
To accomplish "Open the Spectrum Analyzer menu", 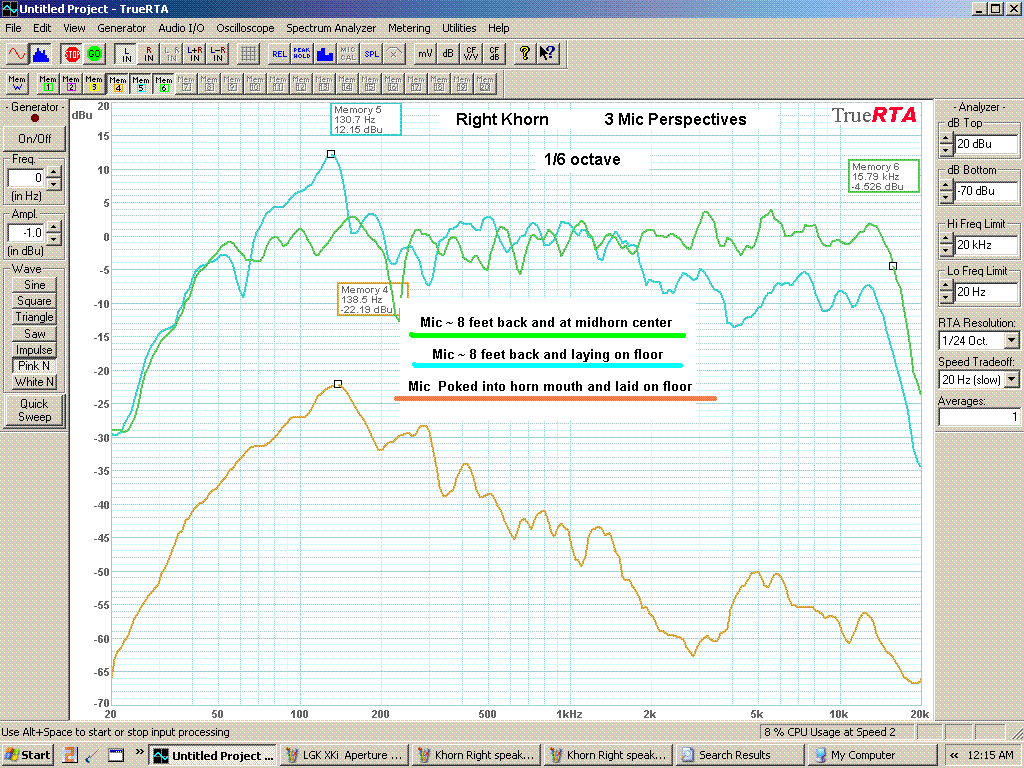I will point(330,28).
